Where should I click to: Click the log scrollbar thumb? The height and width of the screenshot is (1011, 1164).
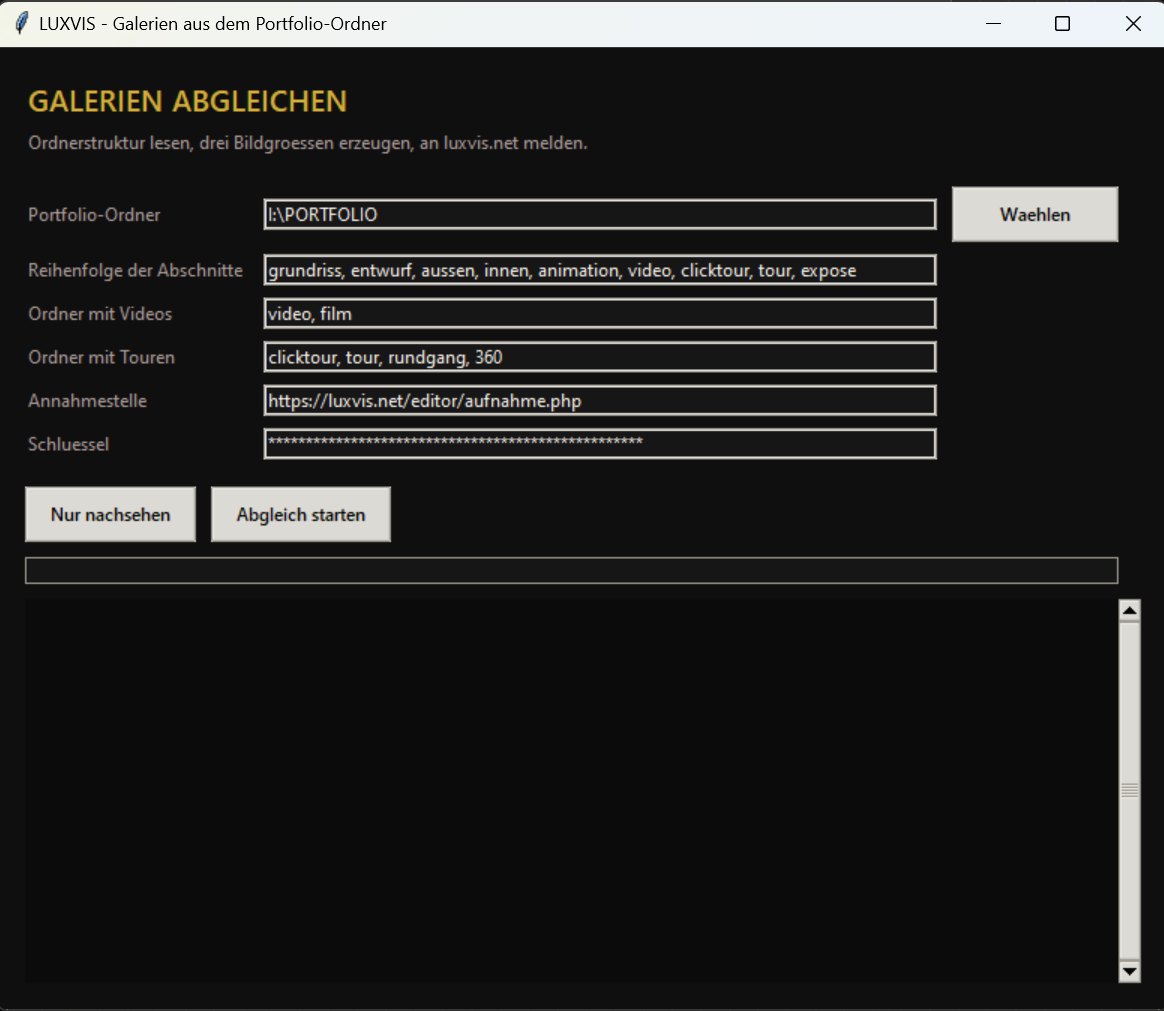[x=1129, y=791]
